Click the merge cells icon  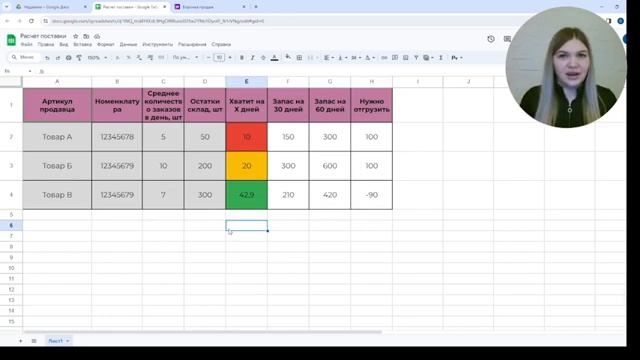[x=311, y=58]
